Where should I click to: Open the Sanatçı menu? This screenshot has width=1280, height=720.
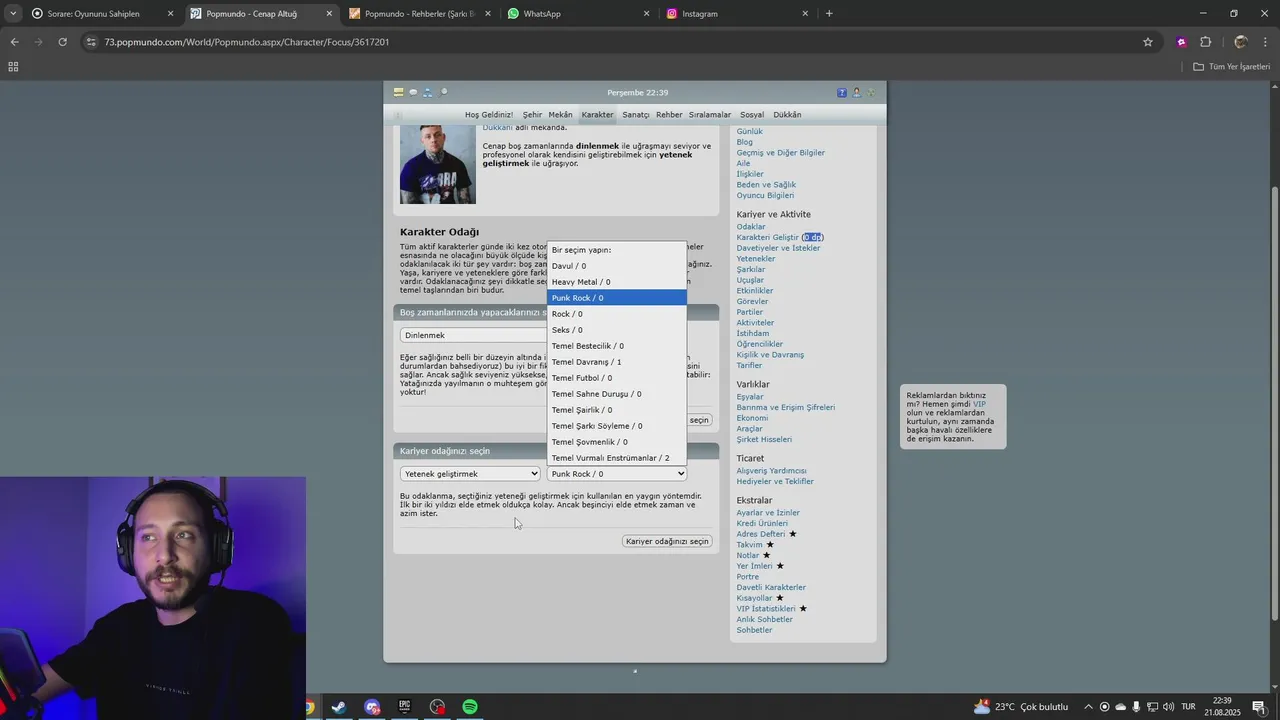click(x=636, y=115)
